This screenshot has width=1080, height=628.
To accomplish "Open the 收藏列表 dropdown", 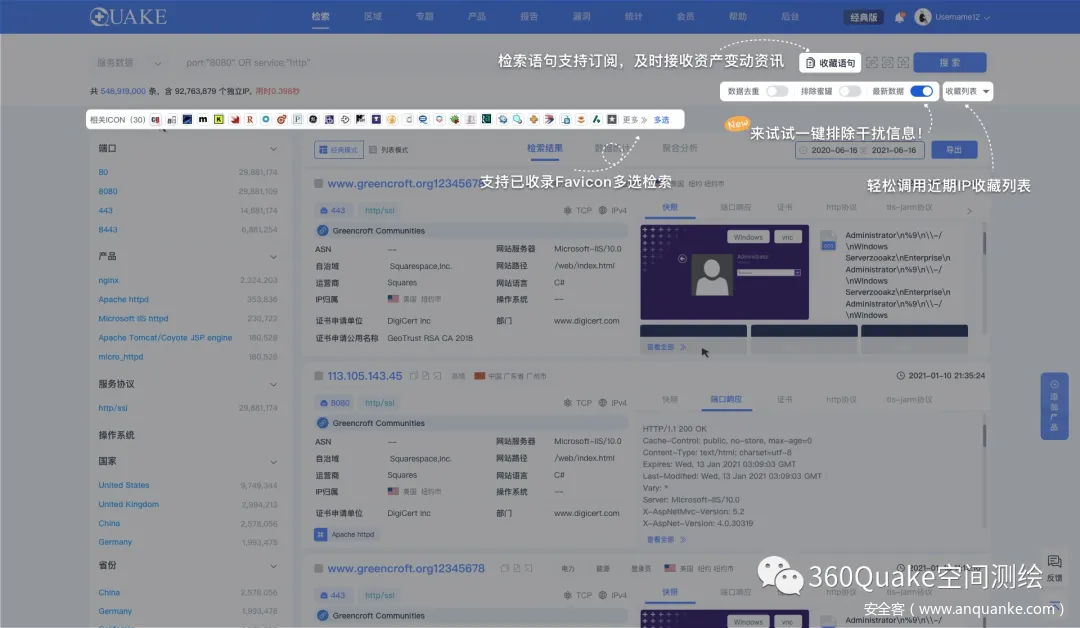I will (967, 91).
